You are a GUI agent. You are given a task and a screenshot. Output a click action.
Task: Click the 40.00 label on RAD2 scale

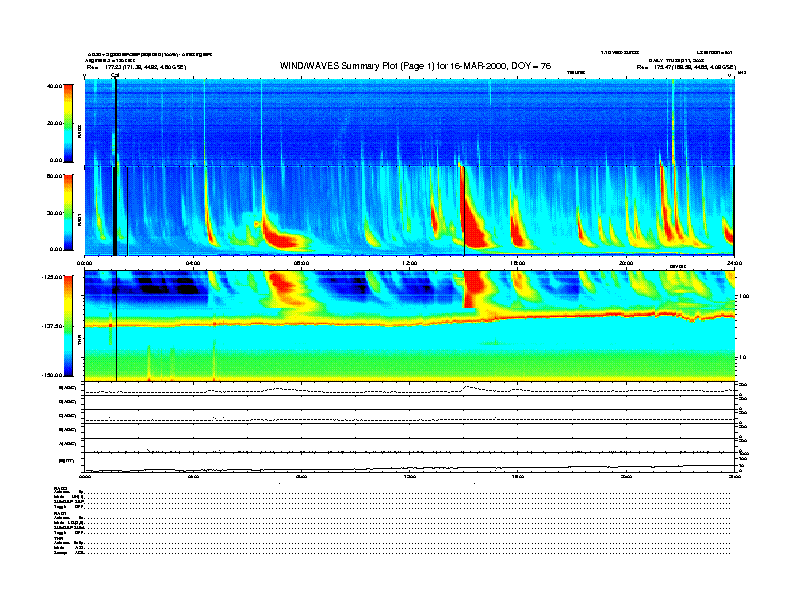coord(55,86)
